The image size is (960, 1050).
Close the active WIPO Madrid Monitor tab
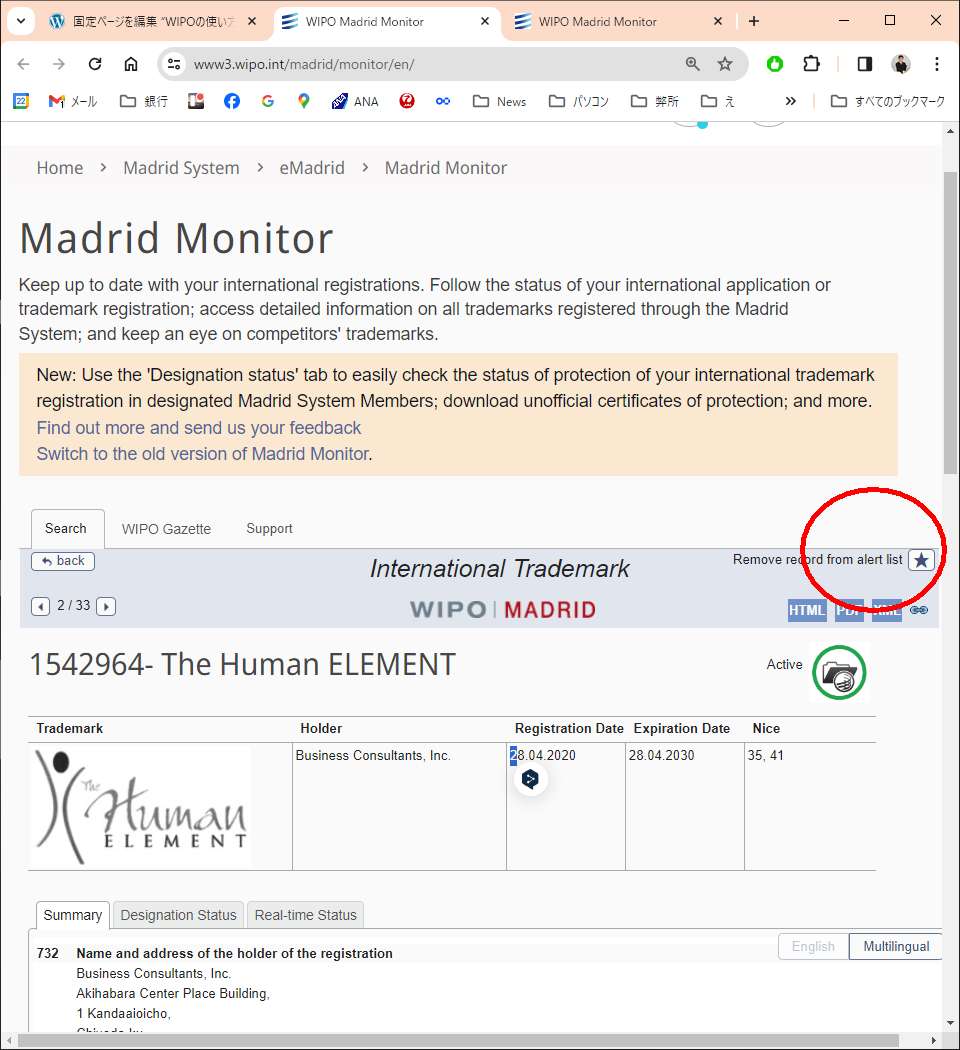tap(485, 21)
